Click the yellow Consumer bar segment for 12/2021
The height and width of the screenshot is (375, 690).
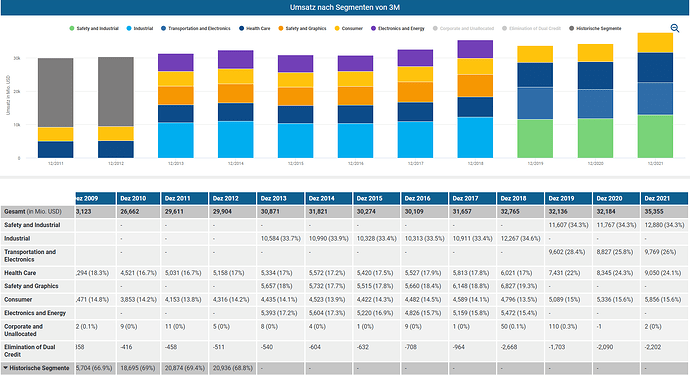click(655, 43)
